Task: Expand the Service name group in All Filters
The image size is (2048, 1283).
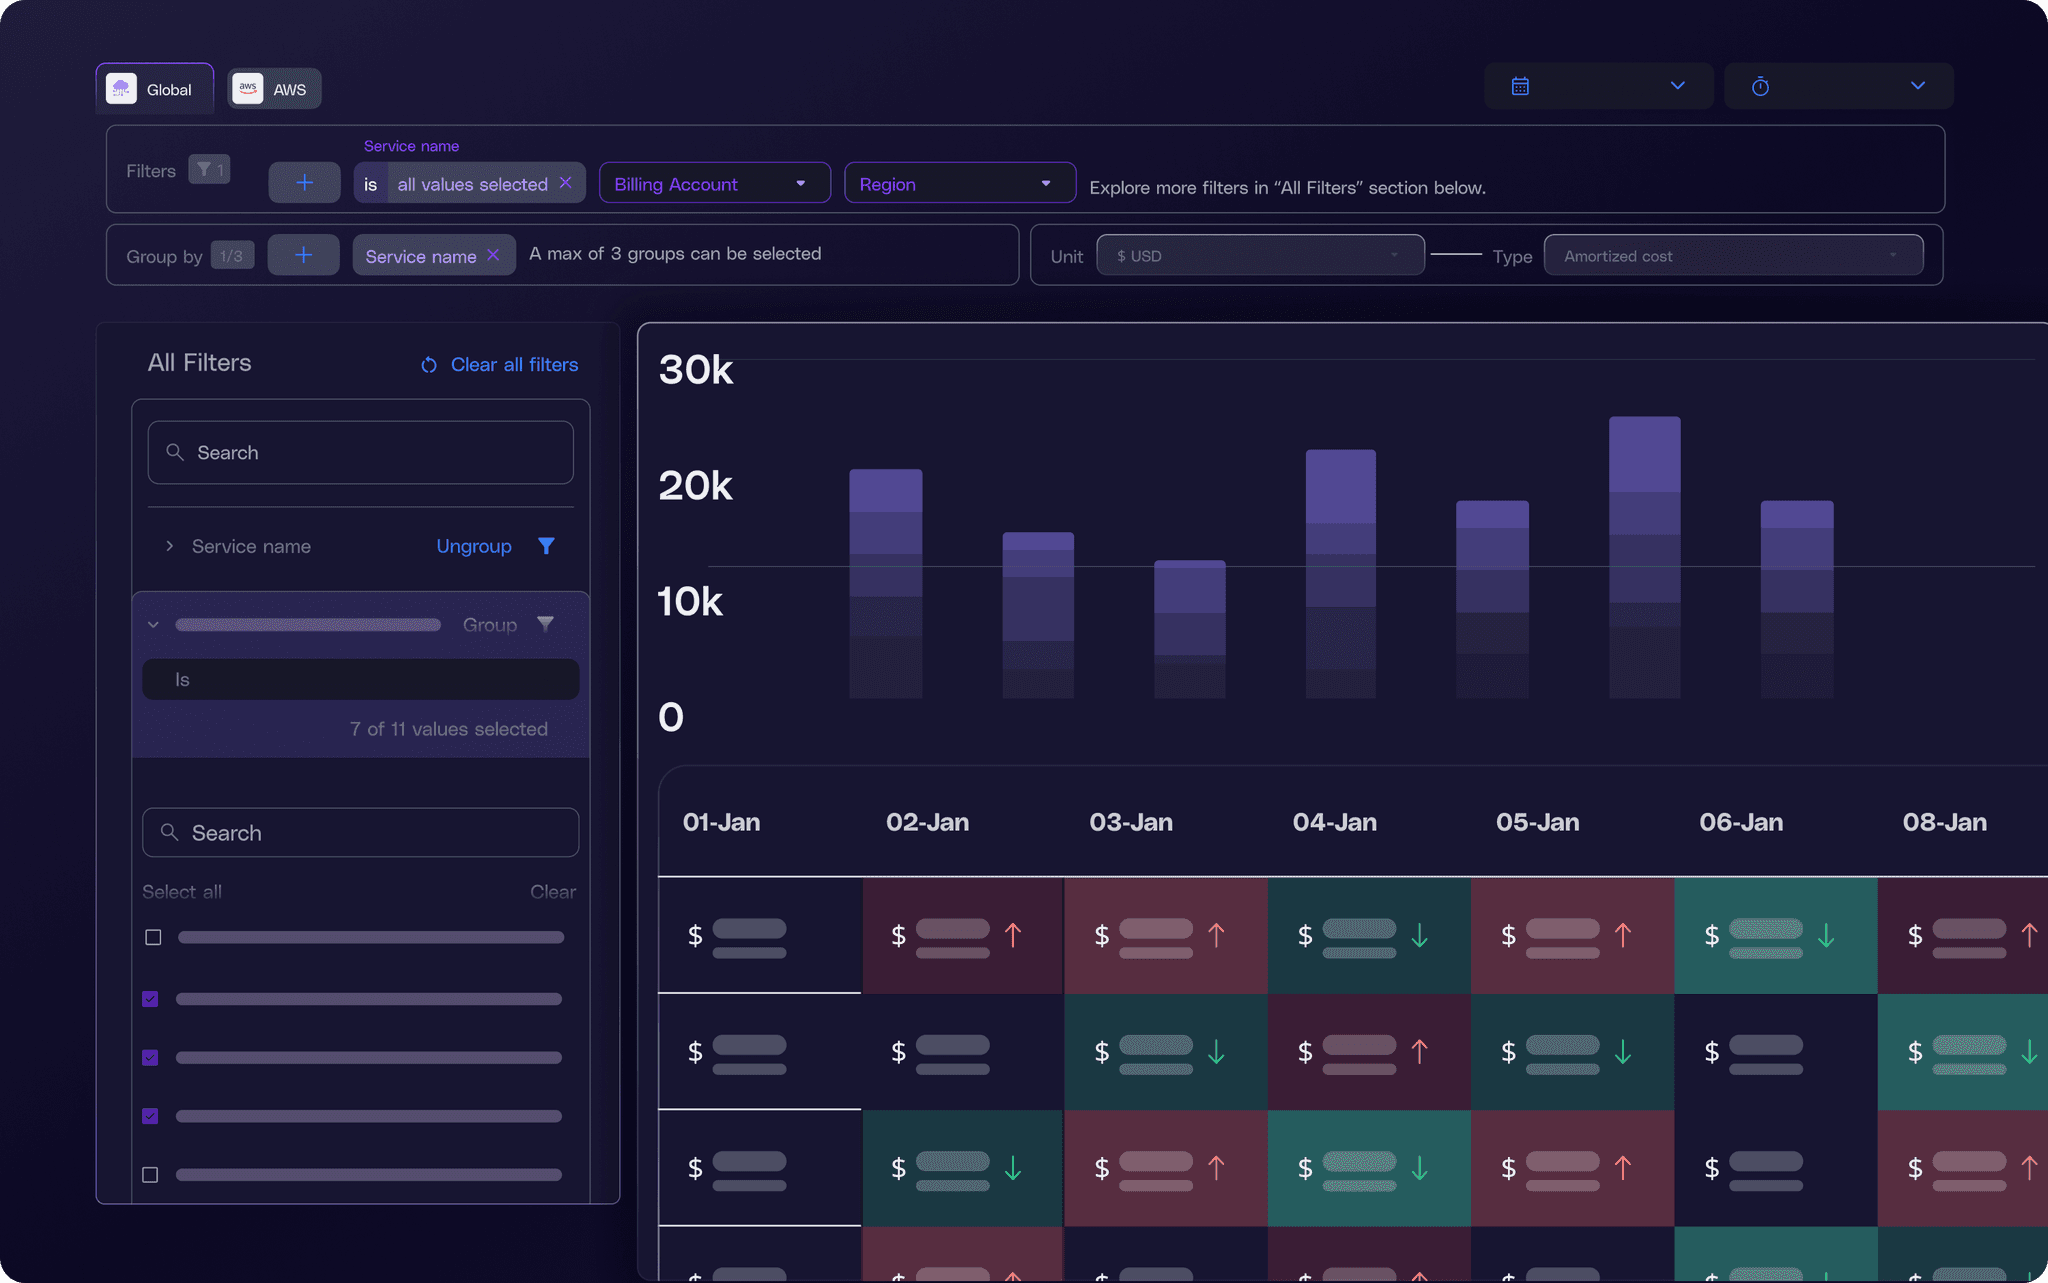Action: point(168,547)
